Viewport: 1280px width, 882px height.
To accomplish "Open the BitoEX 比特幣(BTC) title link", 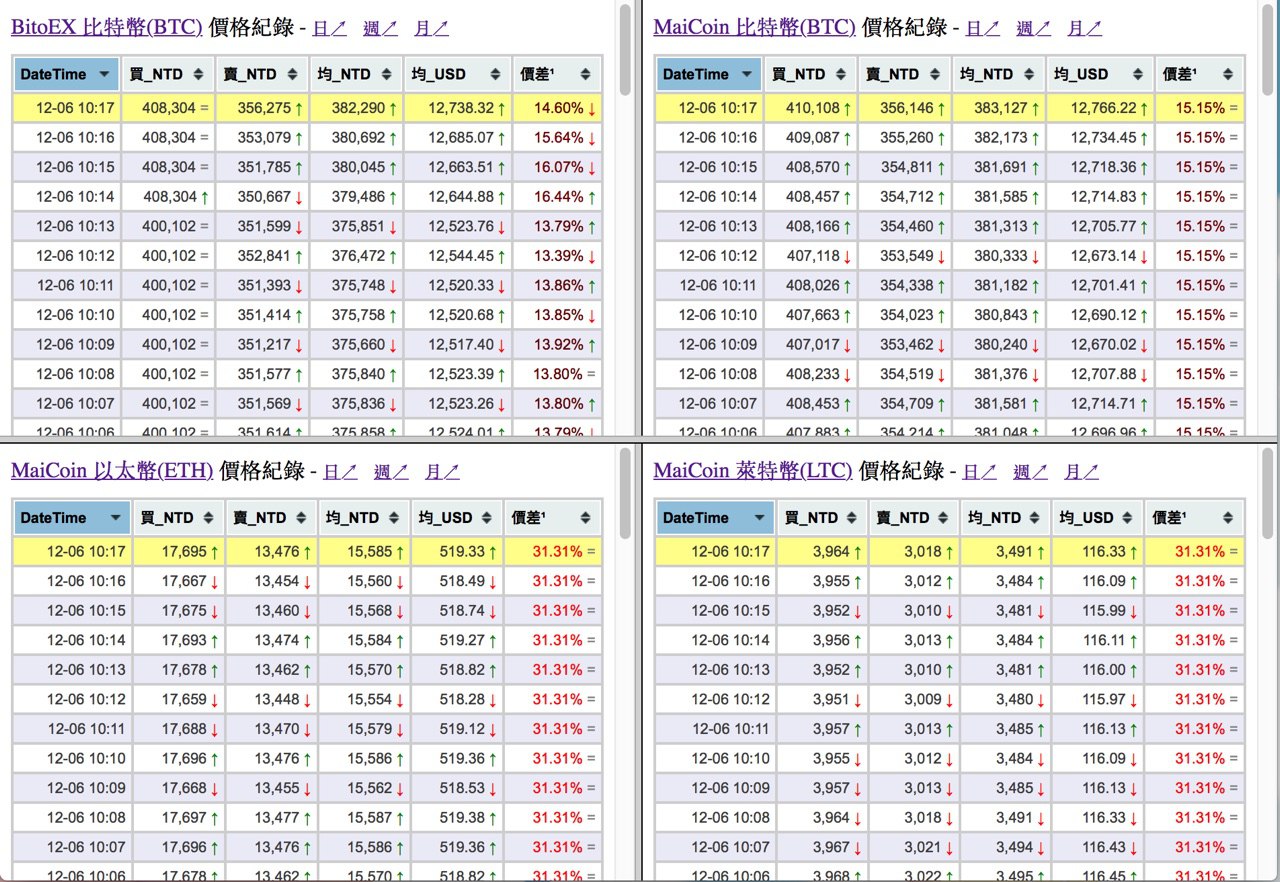I will tap(107, 27).
